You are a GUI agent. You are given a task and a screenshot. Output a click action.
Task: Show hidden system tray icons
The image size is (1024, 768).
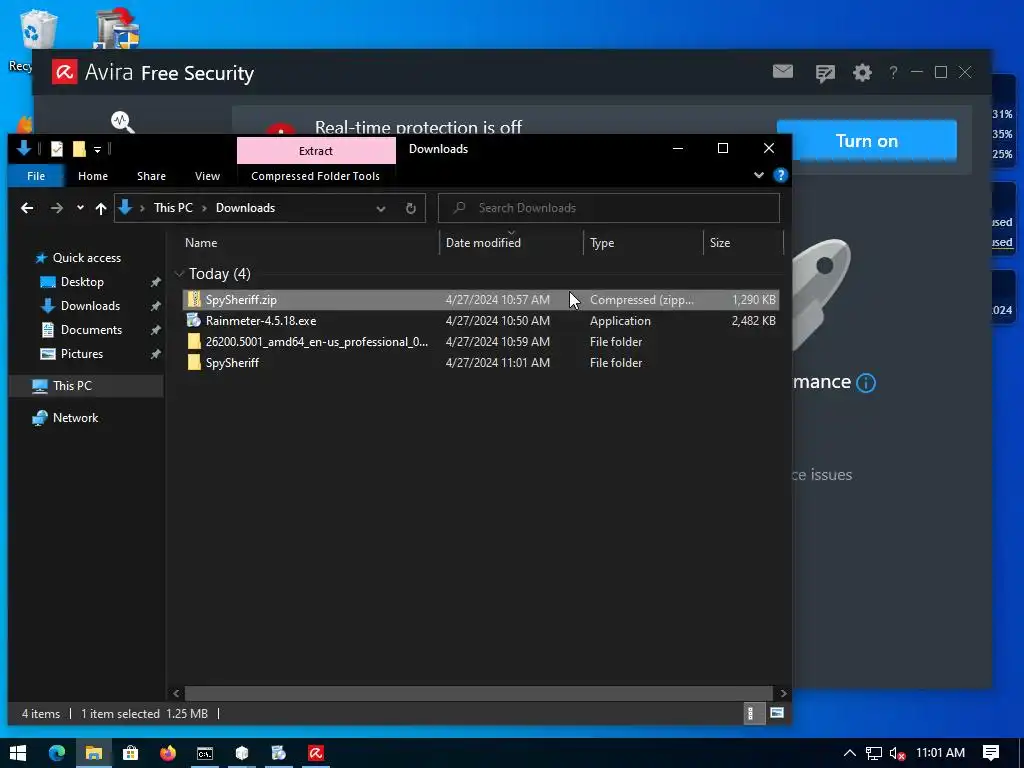[x=849, y=753]
